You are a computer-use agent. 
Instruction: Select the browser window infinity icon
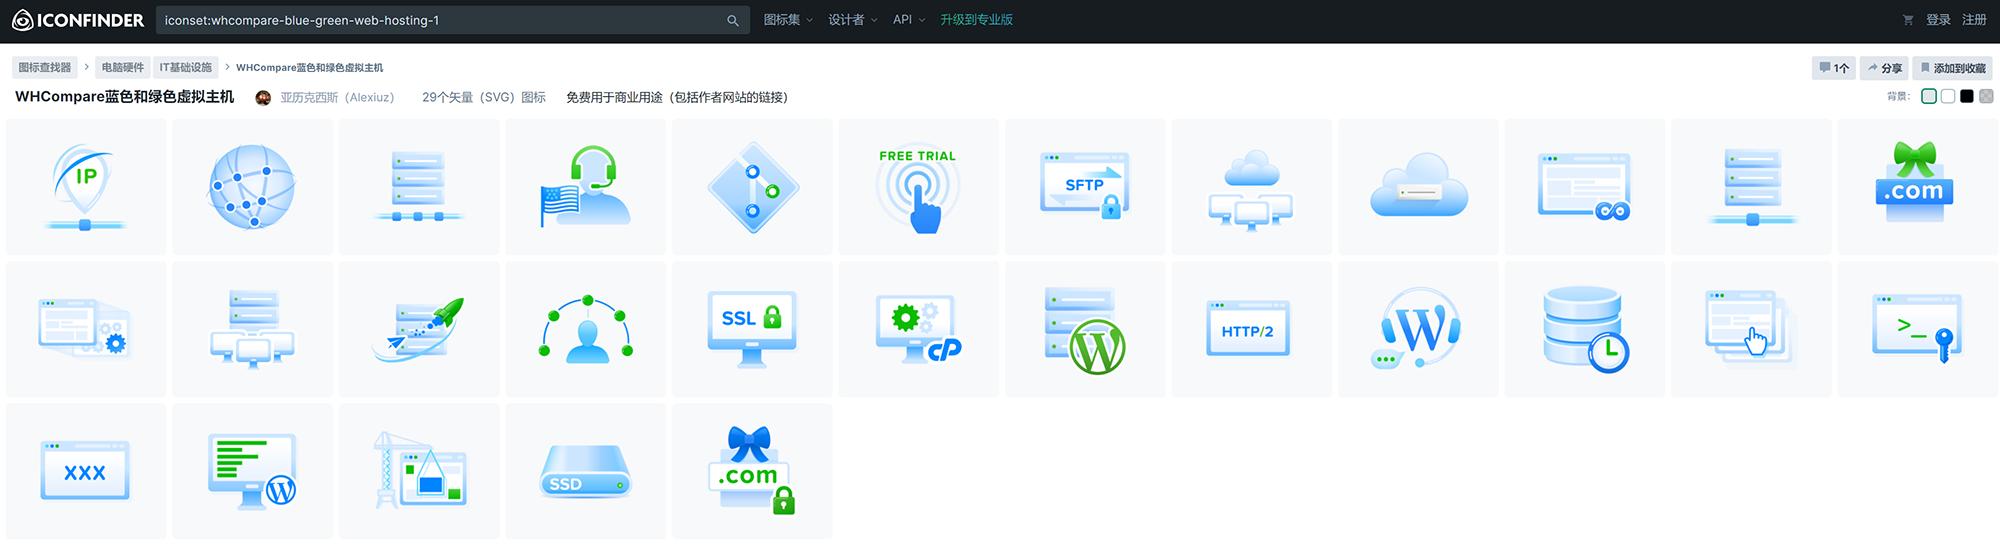[1584, 186]
